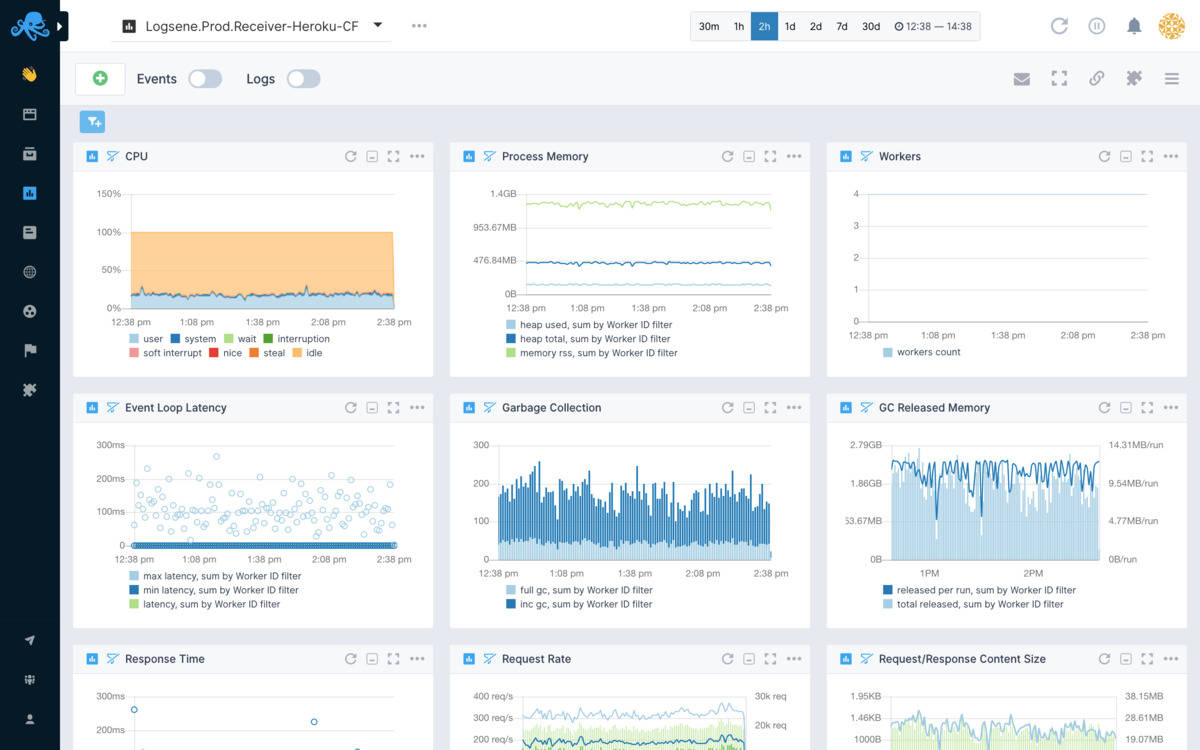
Task: Click the green add component button
Action: (x=99, y=78)
